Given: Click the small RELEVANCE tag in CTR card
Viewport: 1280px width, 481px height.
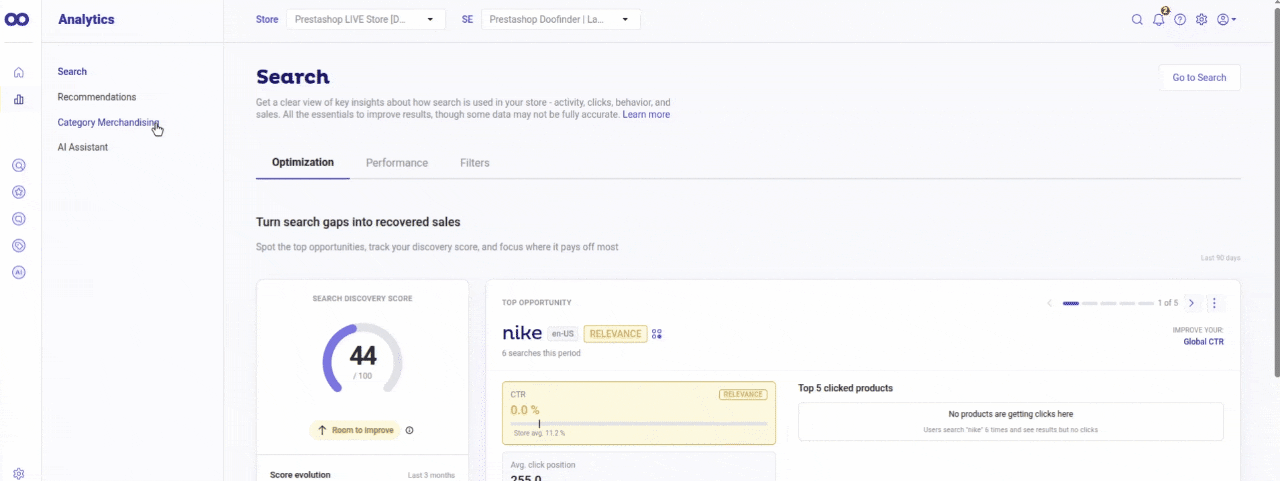Looking at the screenshot, I should click(743, 394).
